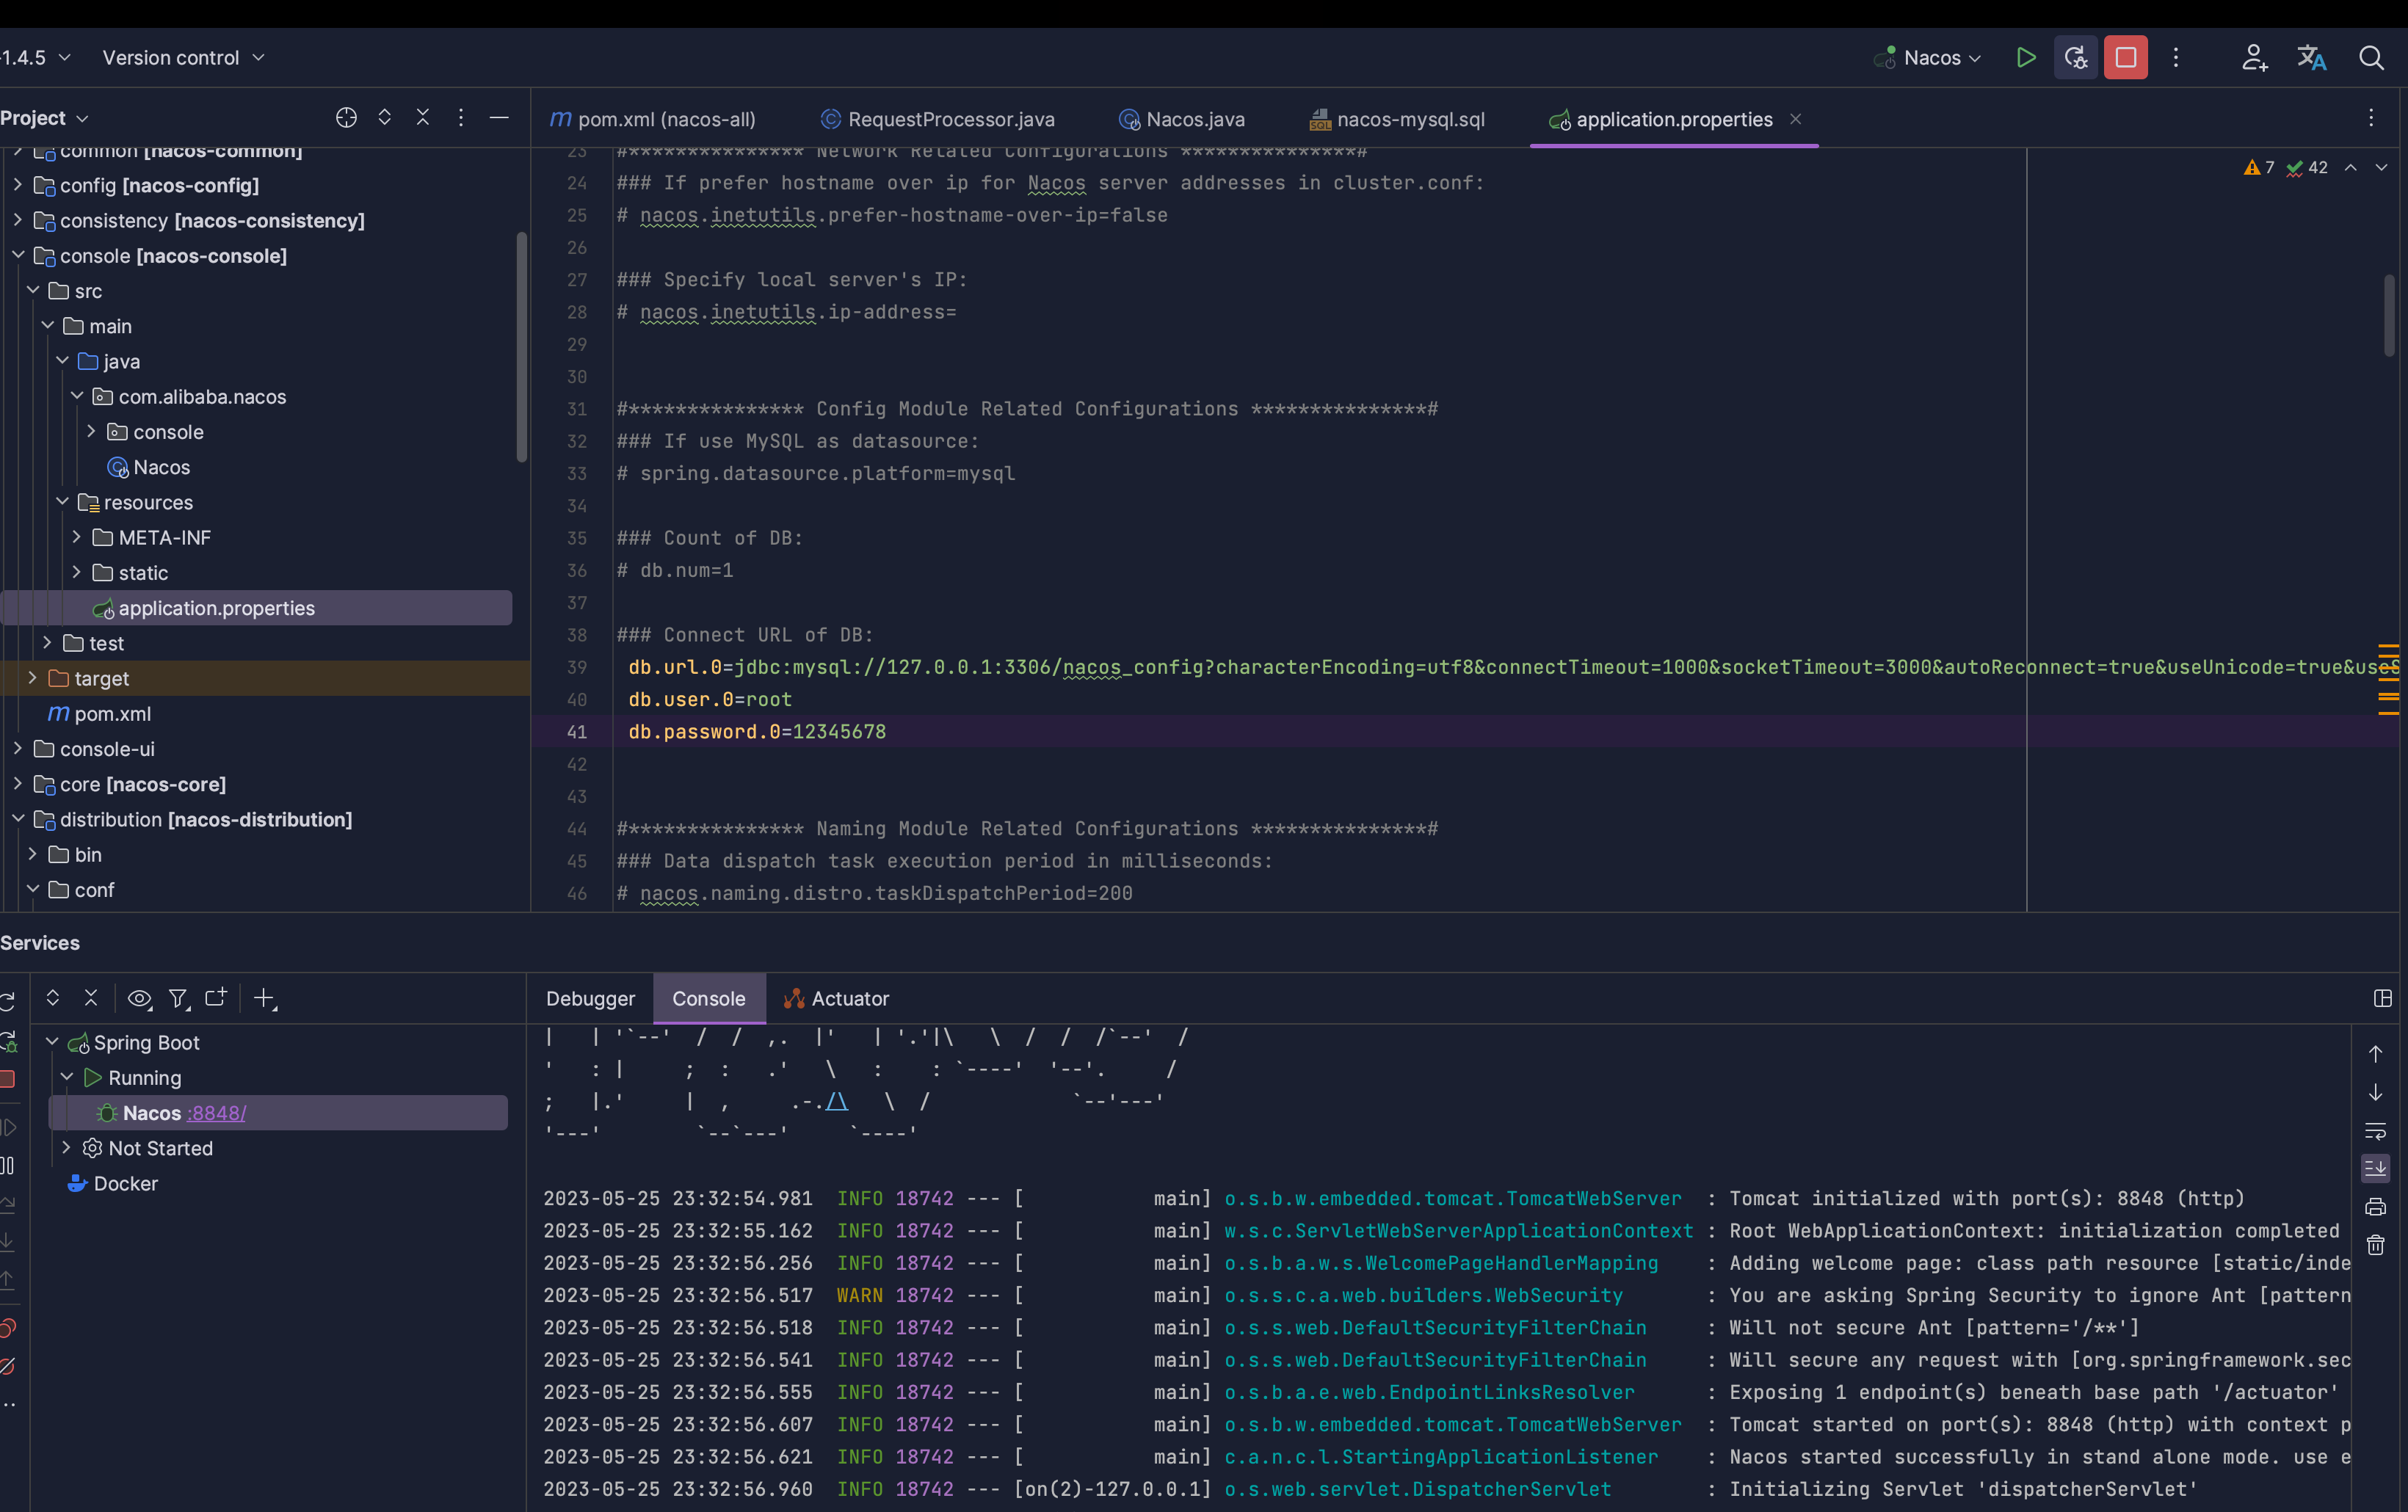Switch to nacos-mysql.sql tab
The image size is (2408, 1512).
coord(1397,119)
